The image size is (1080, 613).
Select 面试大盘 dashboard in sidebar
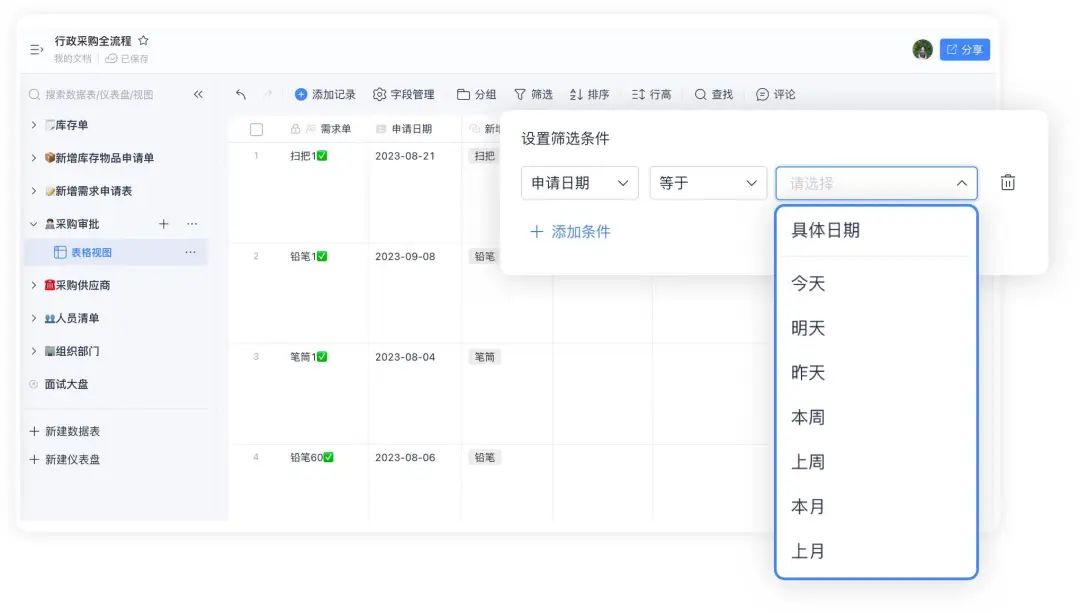coord(66,384)
